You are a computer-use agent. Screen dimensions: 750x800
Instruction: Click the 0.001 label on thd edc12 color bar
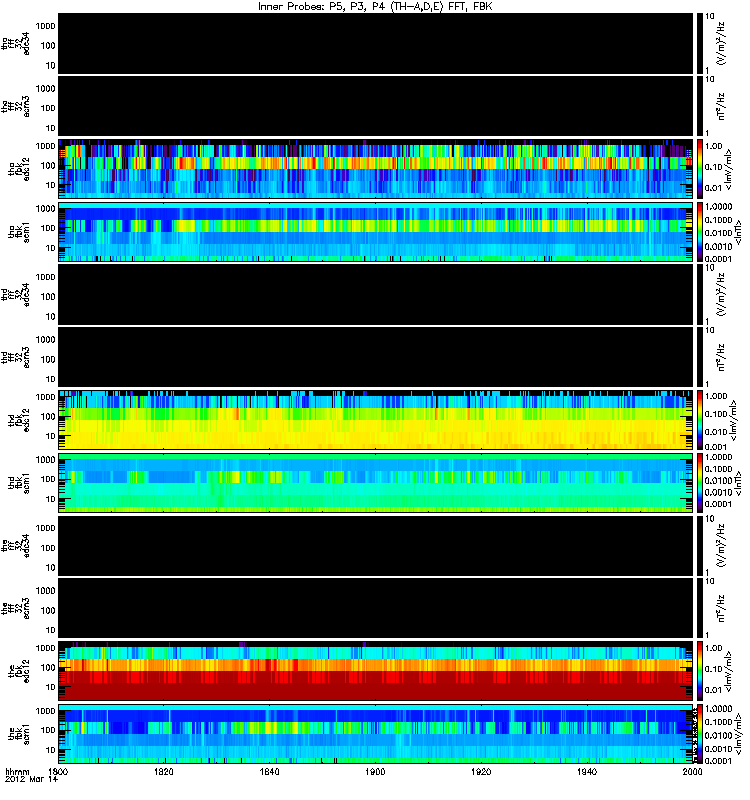(x=715, y=446)
